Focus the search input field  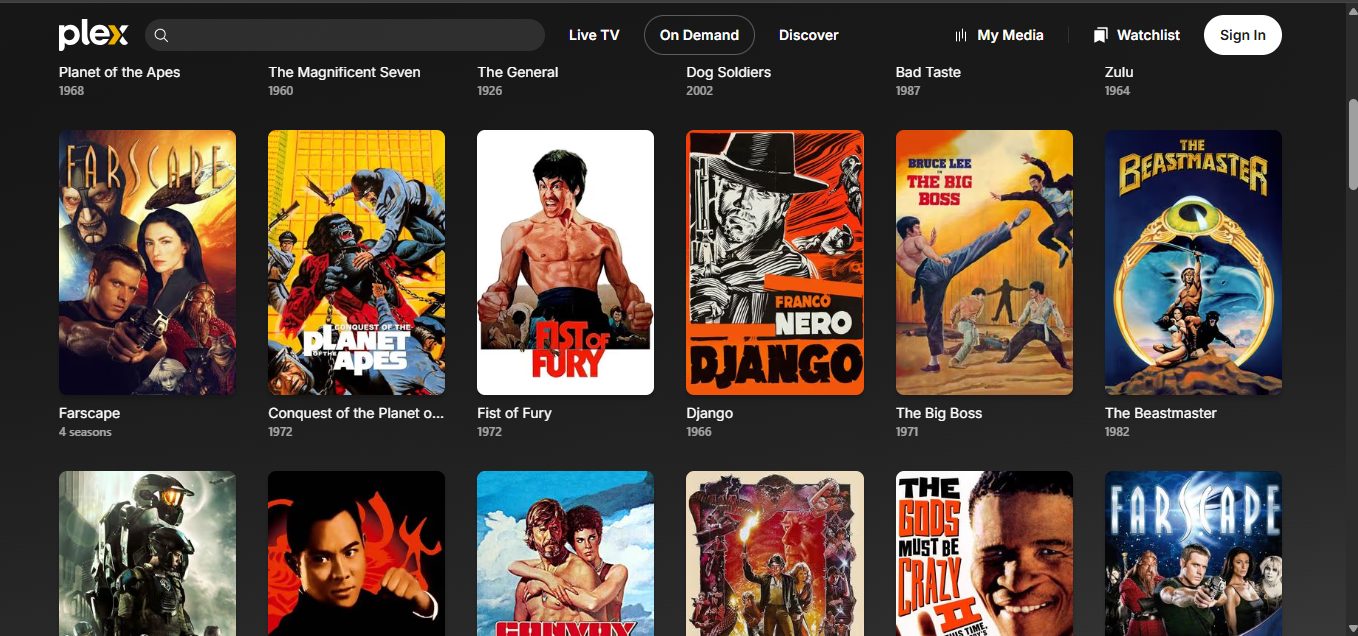coord(345,35)
